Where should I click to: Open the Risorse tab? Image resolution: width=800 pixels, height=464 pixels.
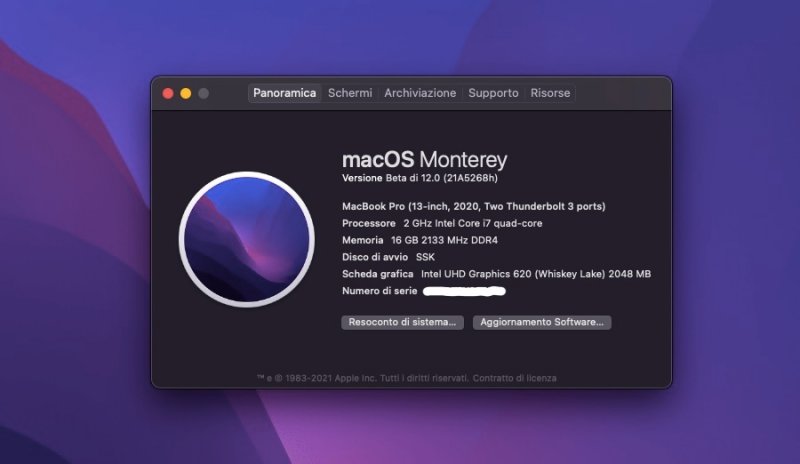(550, 93)
